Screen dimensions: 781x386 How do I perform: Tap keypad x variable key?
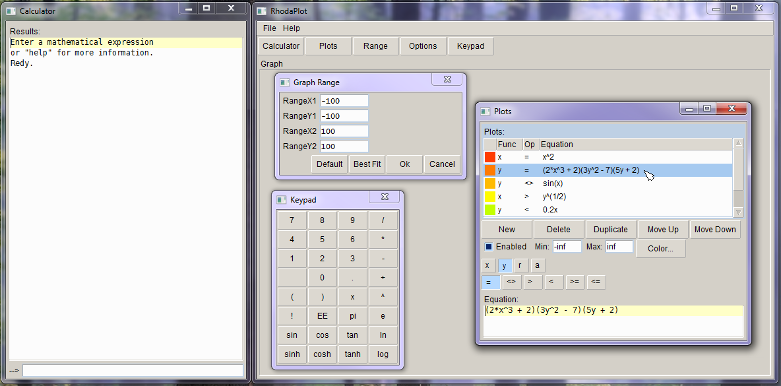pyautogui.click(x=353, y=297)
